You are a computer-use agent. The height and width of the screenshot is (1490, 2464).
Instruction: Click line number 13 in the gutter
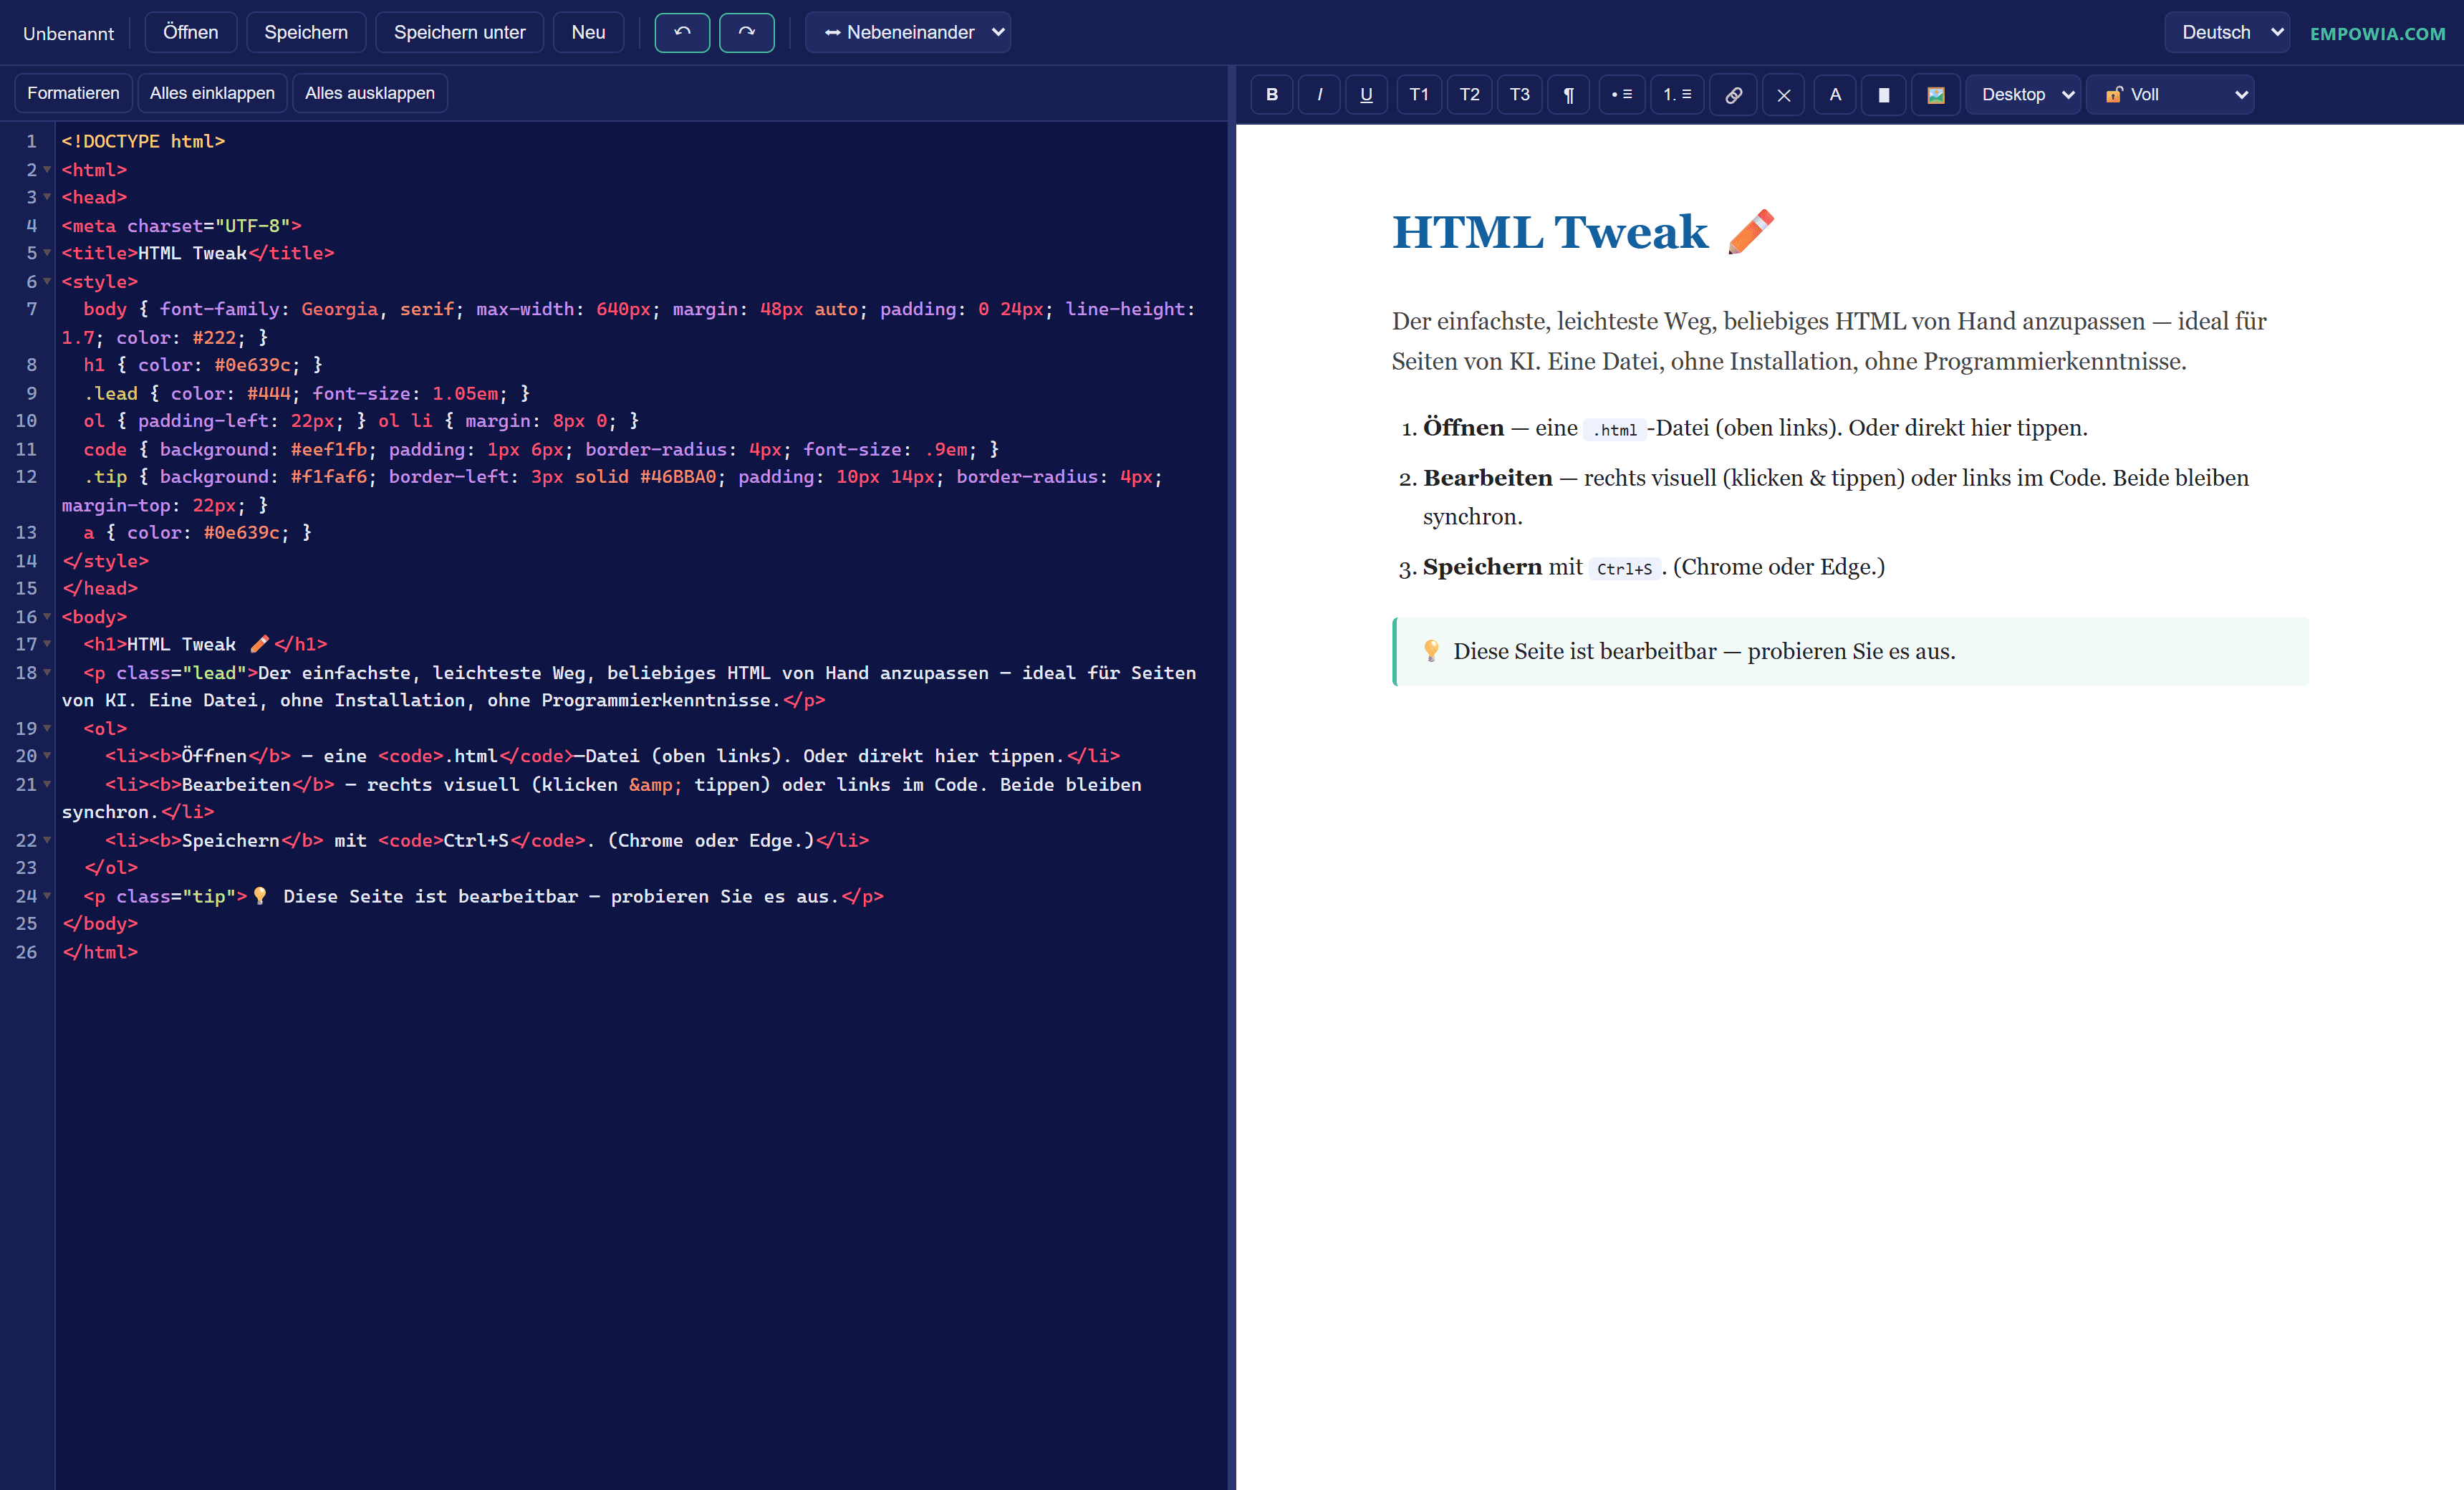tap(26, 533)
